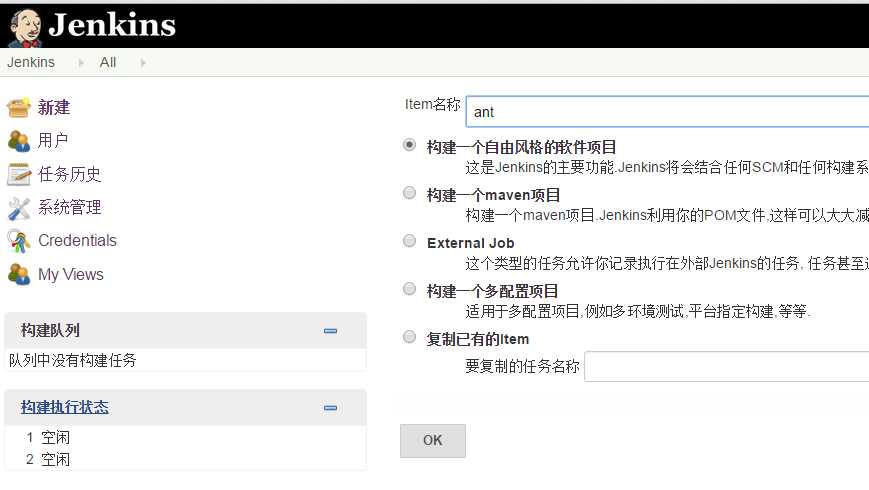Click the 队列中没有构建任务 text
This screenshot has width=869, height=490.
[73, 360]
